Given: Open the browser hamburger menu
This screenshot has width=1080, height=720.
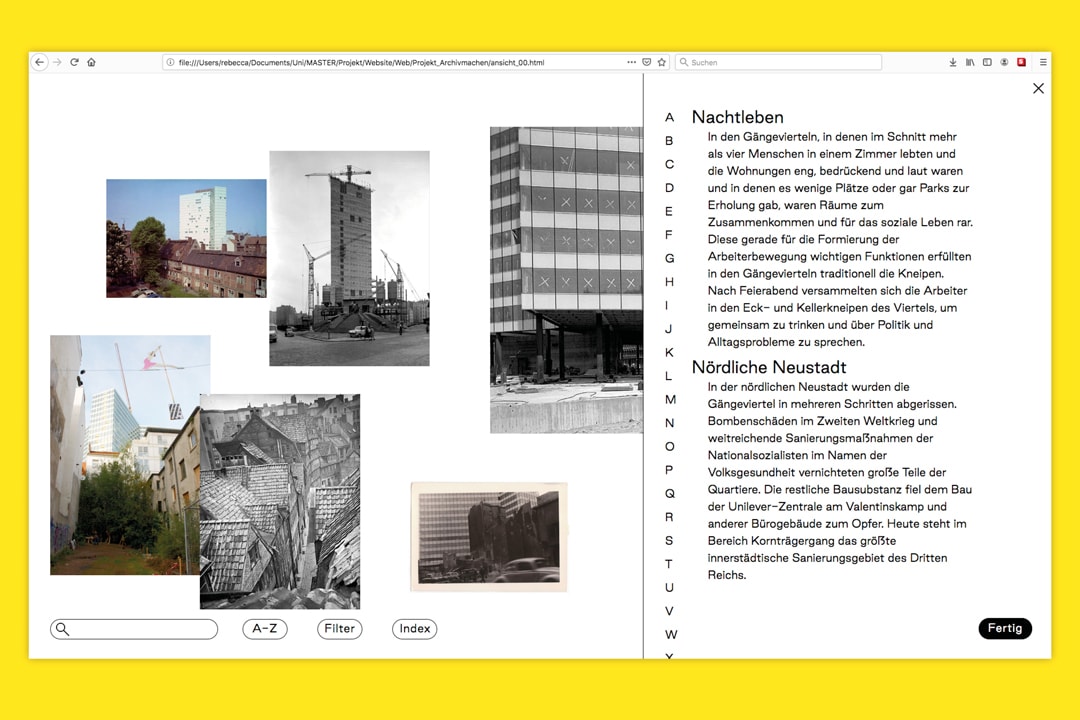Looking at the screenshot, I should click(x=1043, y=62).
